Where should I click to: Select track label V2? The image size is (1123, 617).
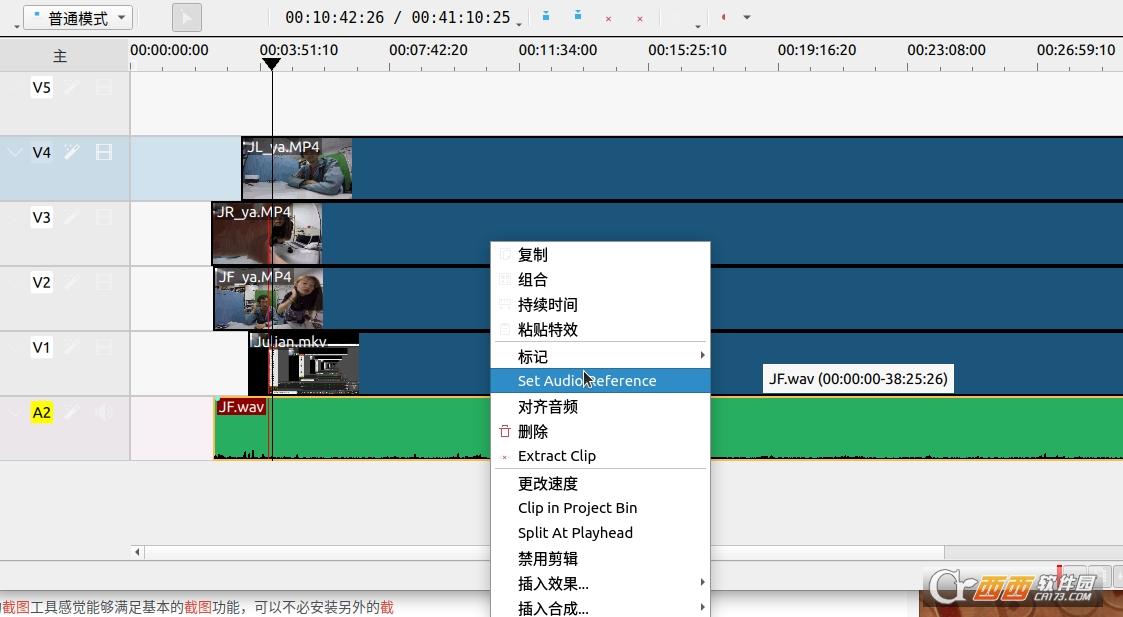(x=42, y=282)
